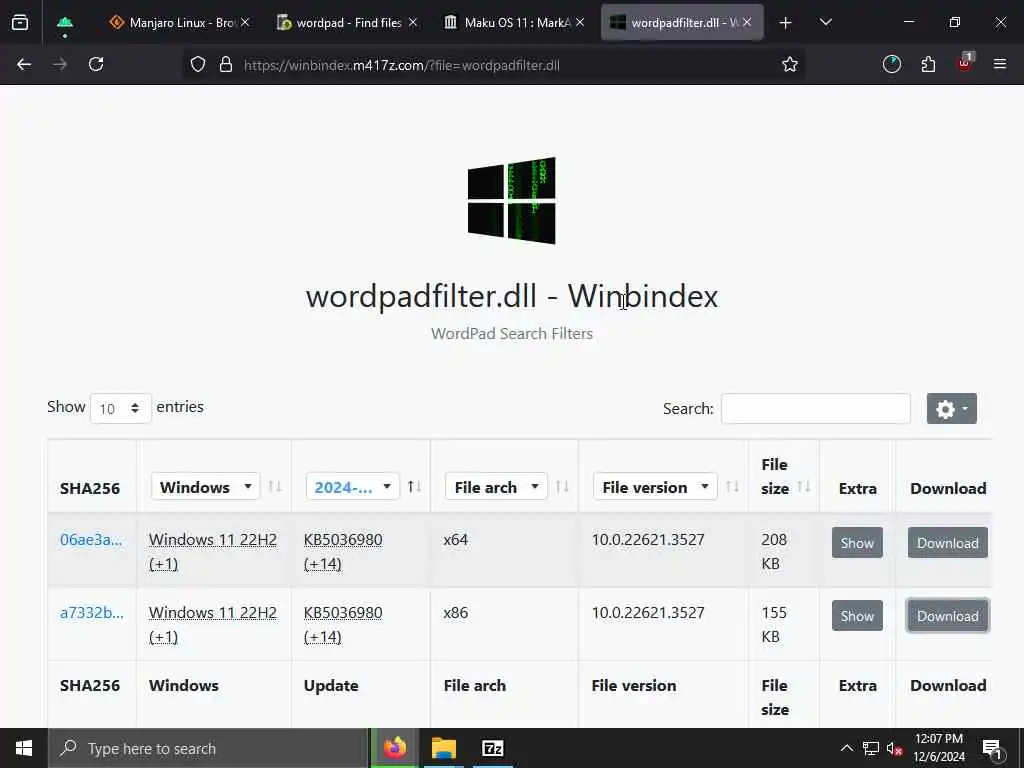The height and width of the screenshot is (768, 1024).
Task: Click the circular timer icon in toolbar
Action: (x=891, y=65)
